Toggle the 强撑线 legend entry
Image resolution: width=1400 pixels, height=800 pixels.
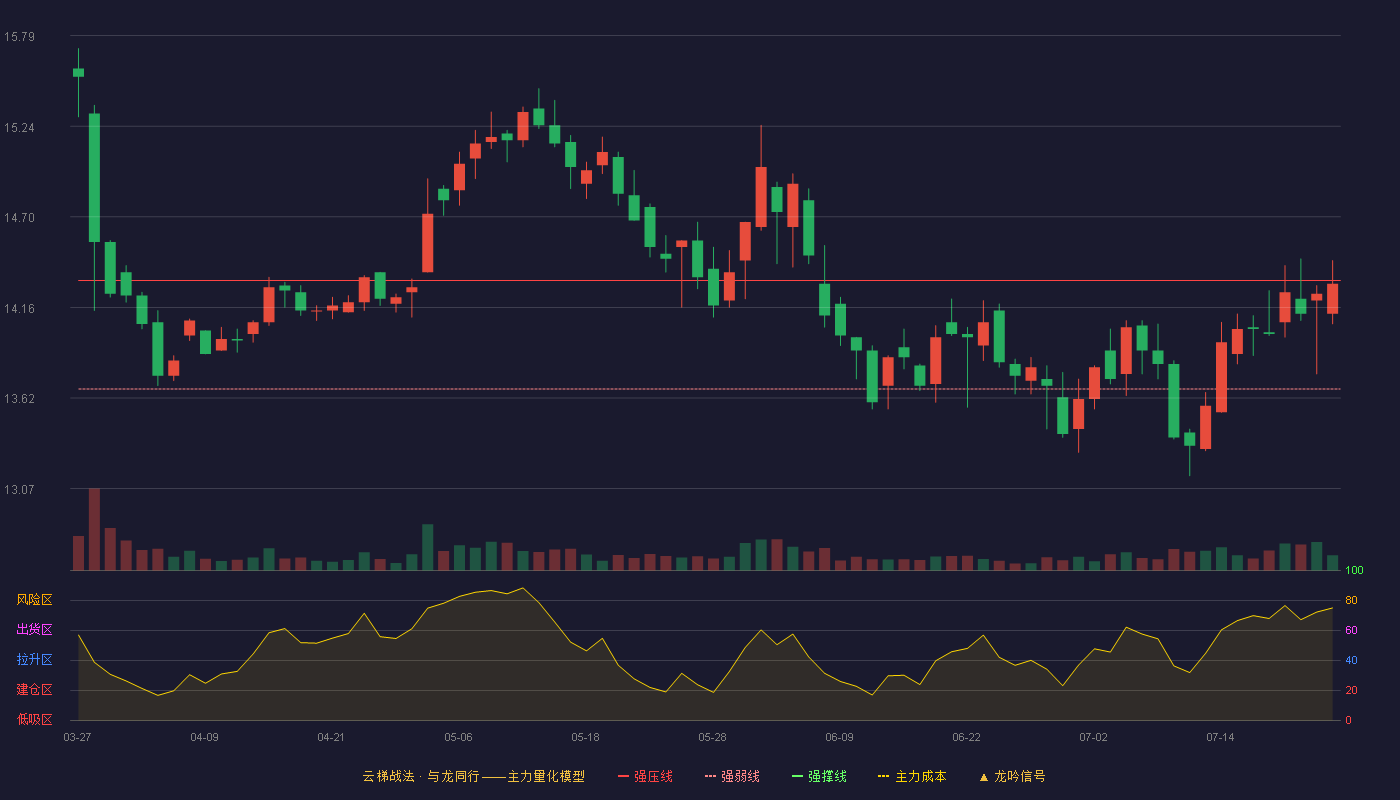click(x=819, y=776)
